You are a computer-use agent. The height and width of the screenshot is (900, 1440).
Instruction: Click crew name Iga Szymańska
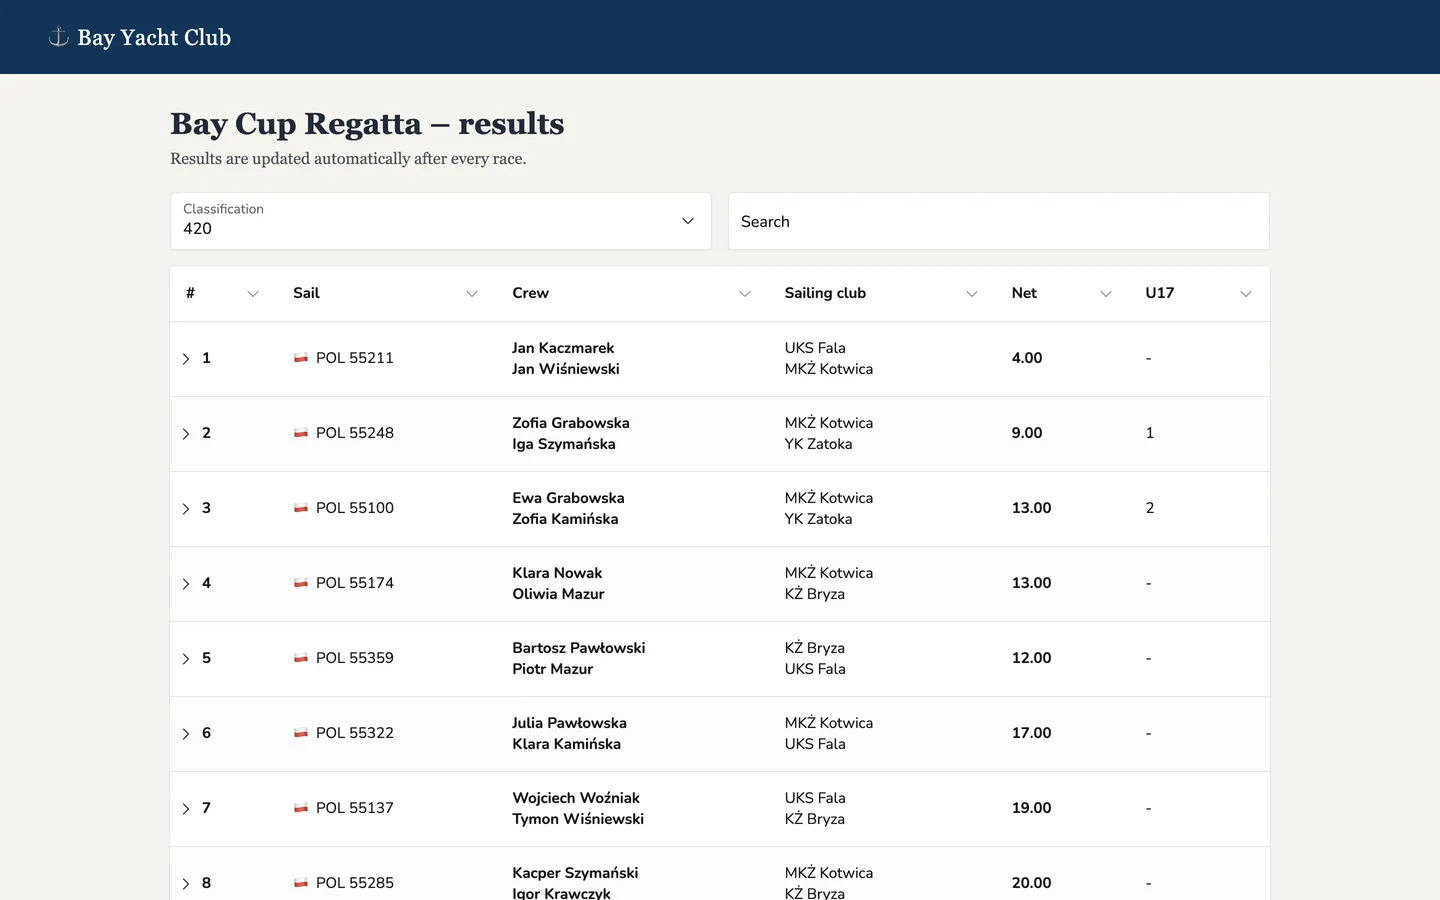point(564,444)
